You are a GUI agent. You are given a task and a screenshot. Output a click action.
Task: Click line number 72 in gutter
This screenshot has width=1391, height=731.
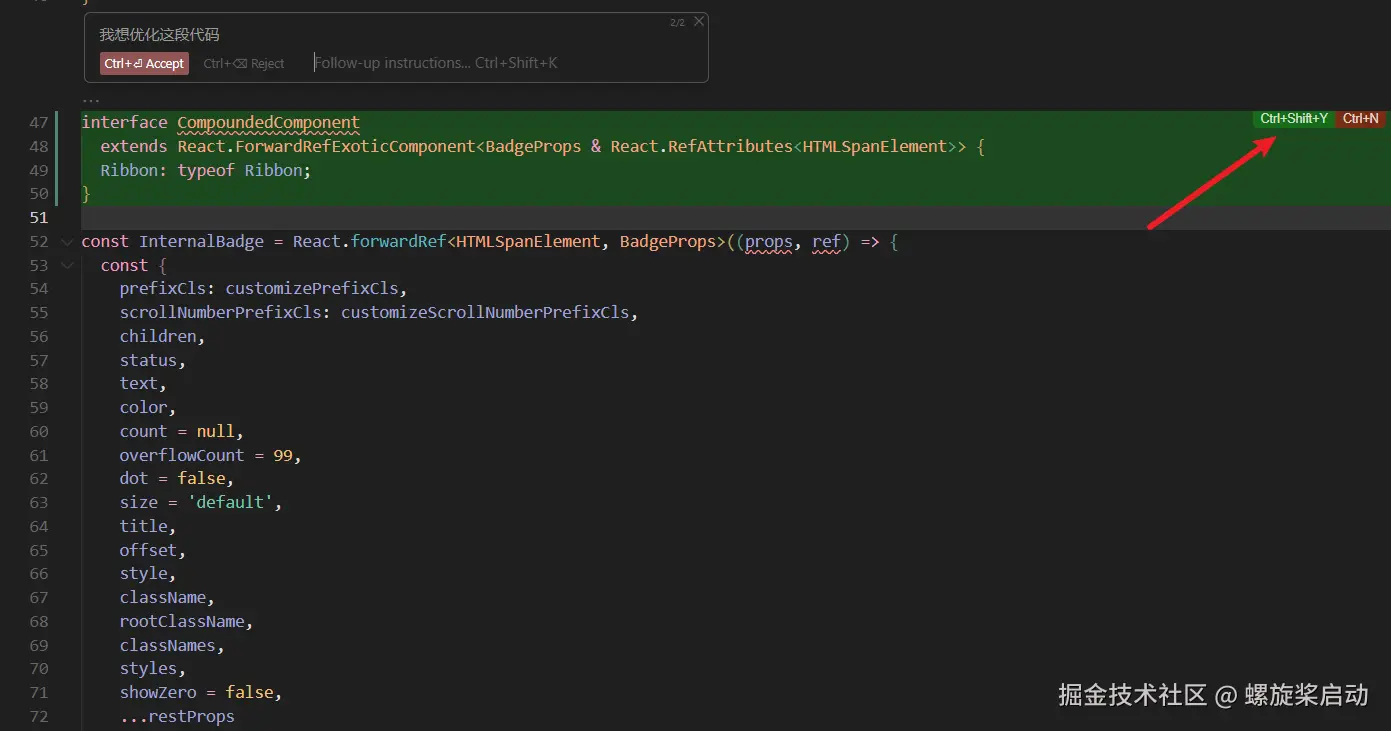[x=39, y=717]
